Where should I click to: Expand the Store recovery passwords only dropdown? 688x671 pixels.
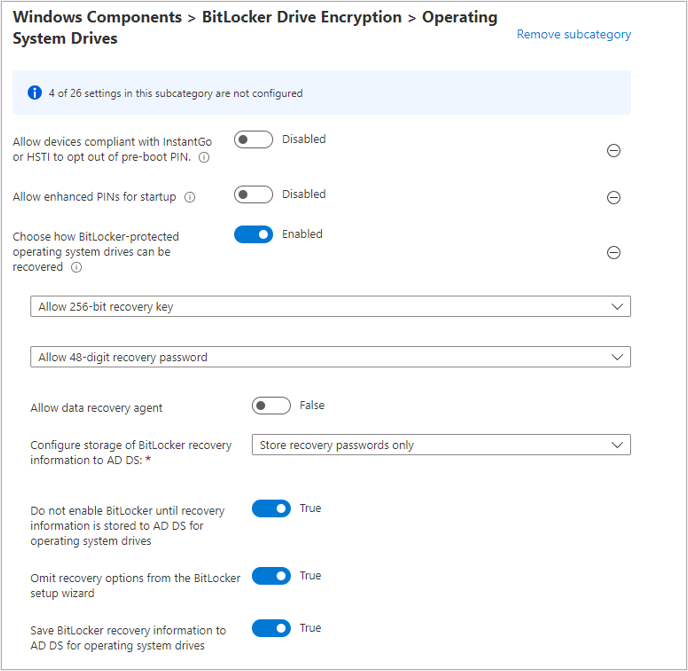tap(441, 445)
